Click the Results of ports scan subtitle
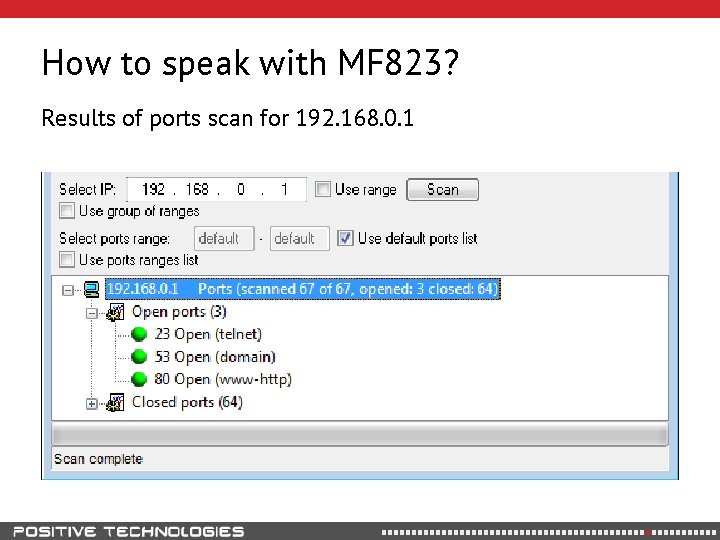 (x=227, y=118)
